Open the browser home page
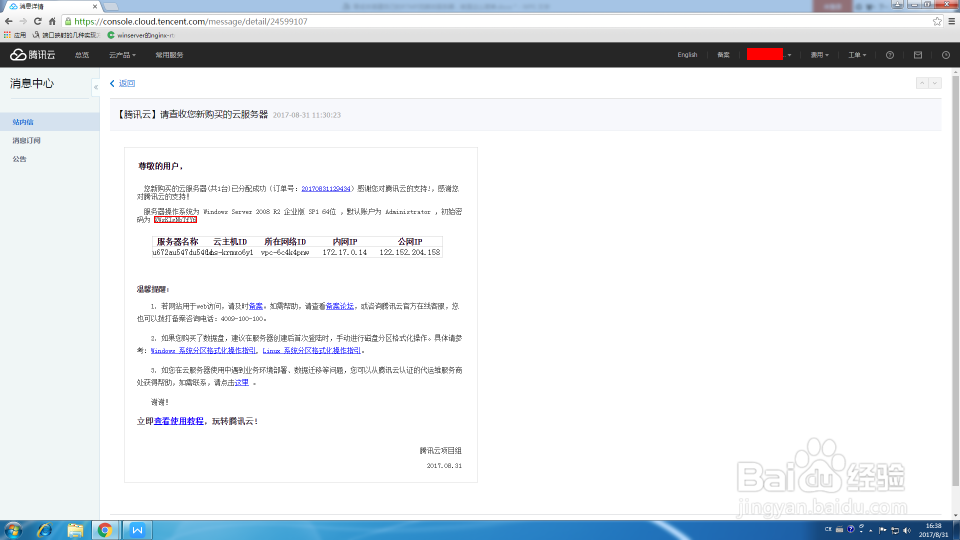Image resolution: width=960 pixels, height=540 pixels. pos(52,21)
